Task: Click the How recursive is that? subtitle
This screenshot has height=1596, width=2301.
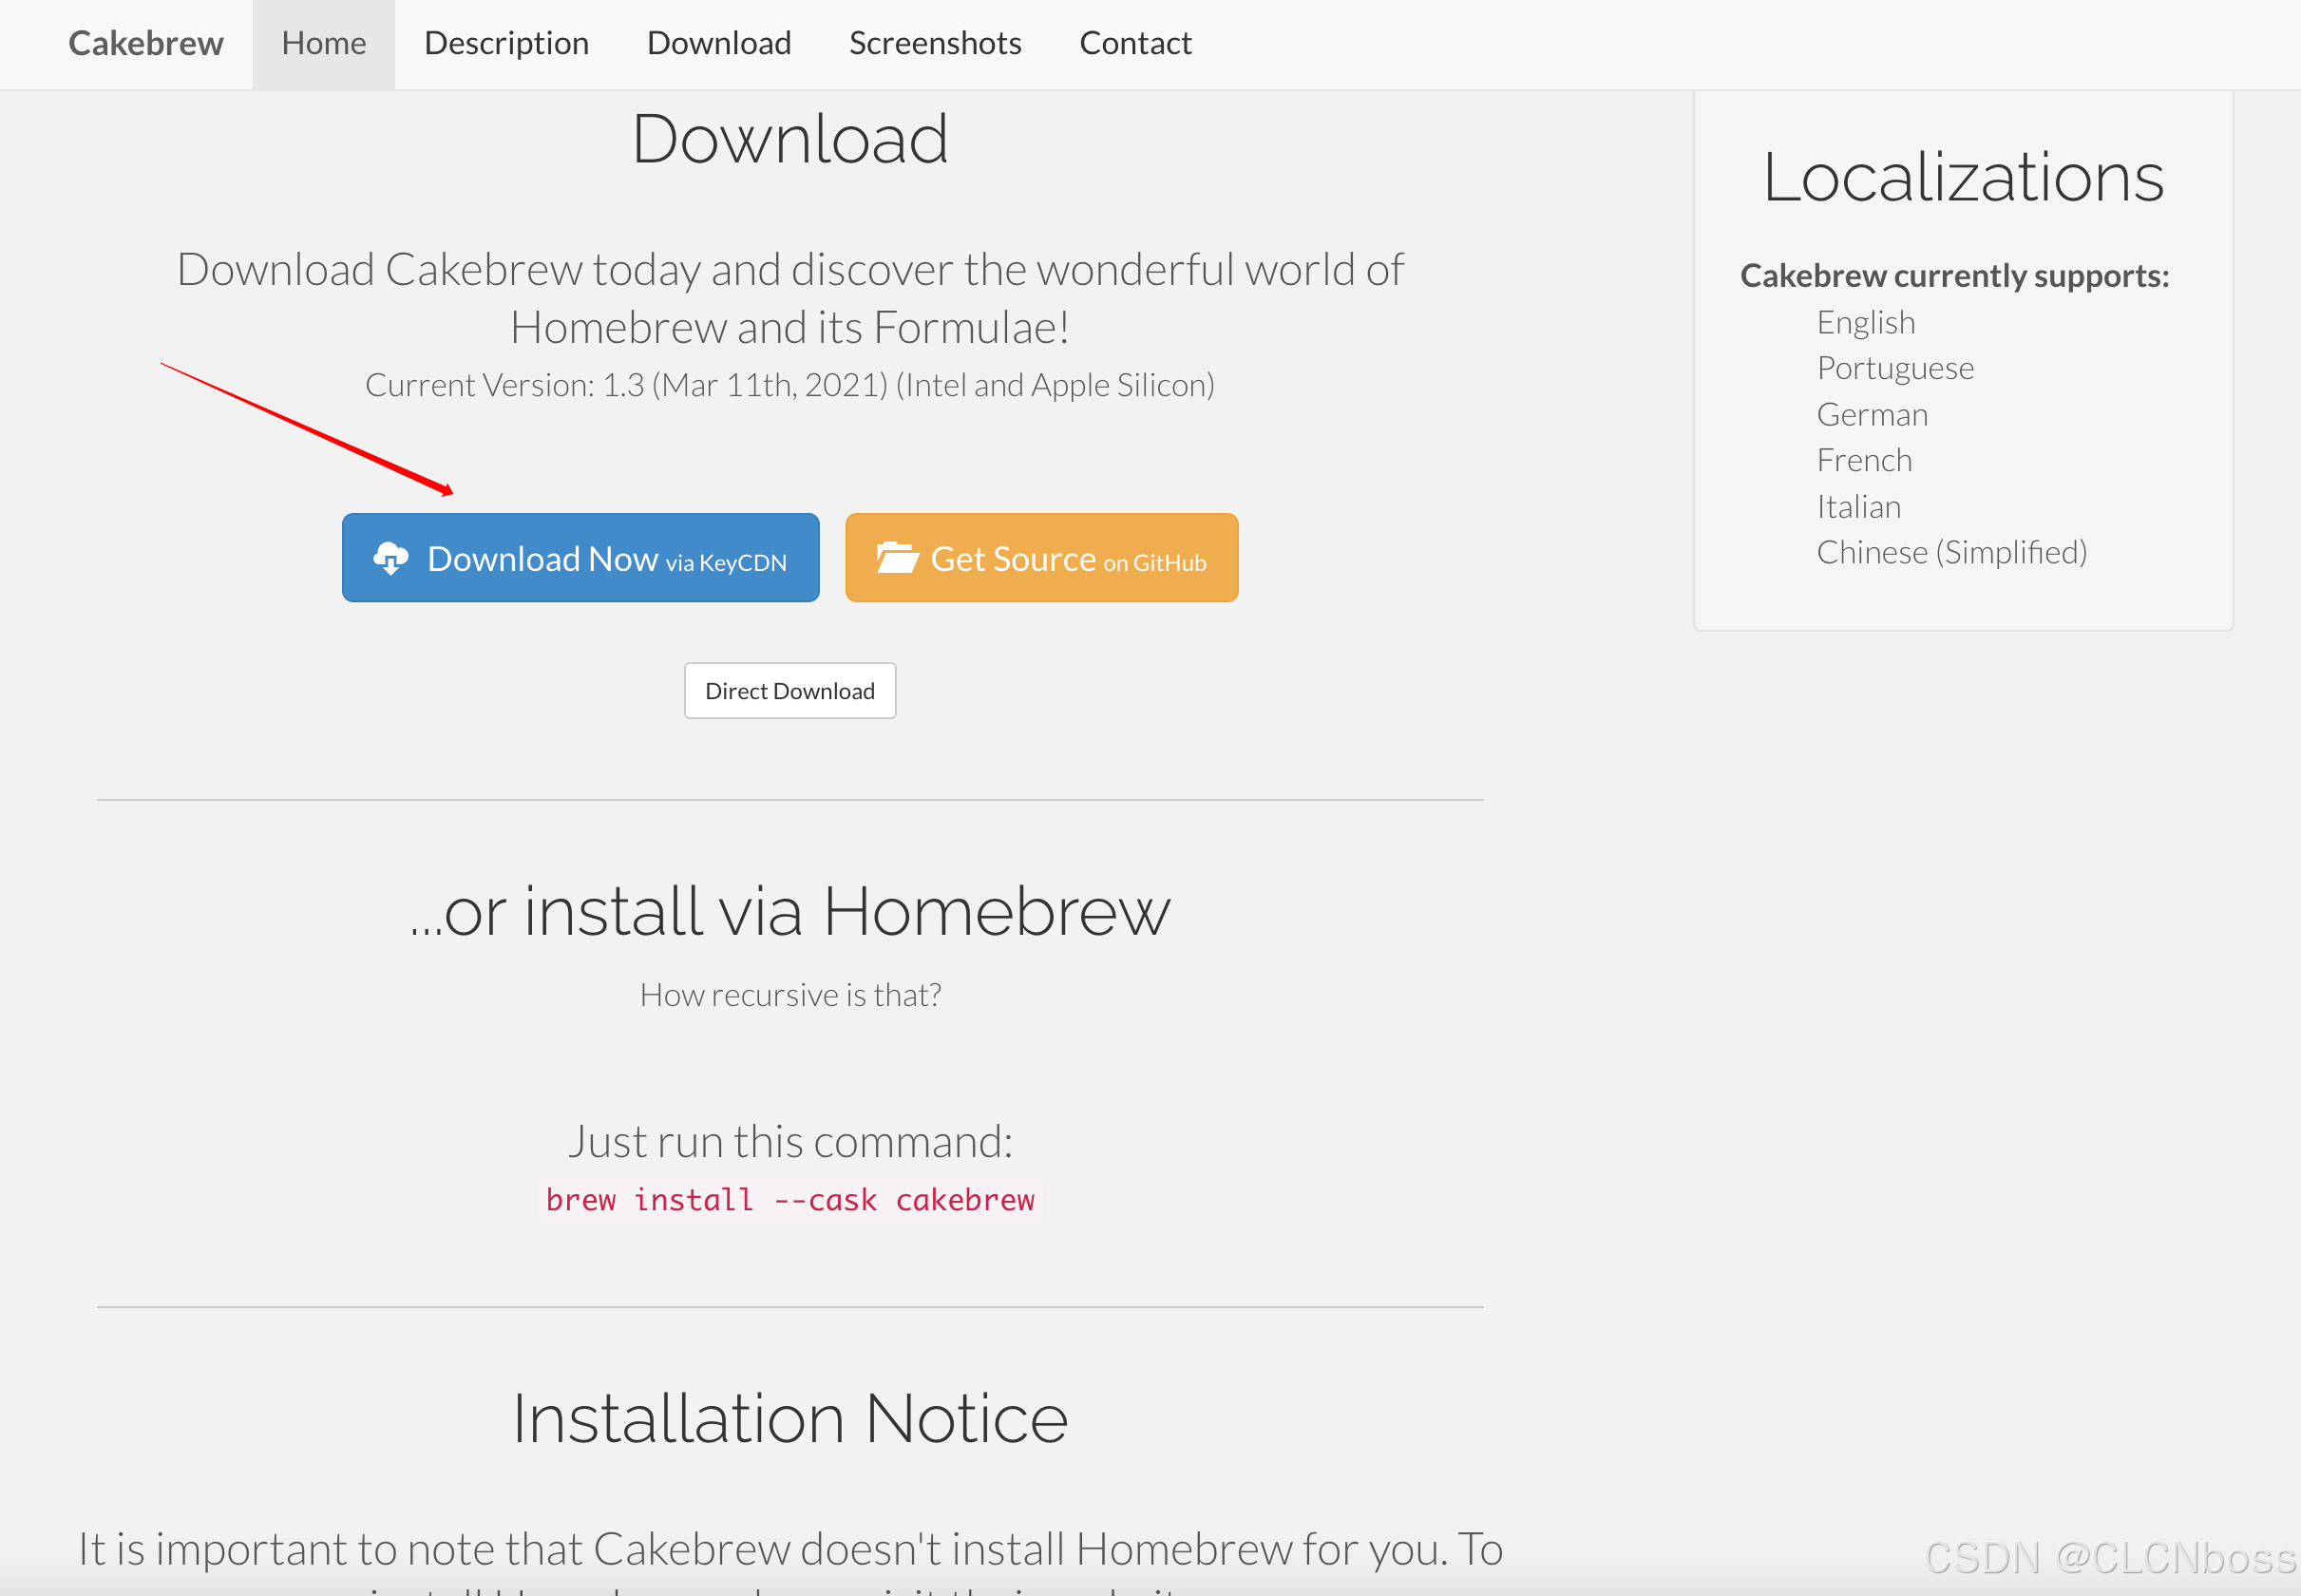Action: (790, 995)
